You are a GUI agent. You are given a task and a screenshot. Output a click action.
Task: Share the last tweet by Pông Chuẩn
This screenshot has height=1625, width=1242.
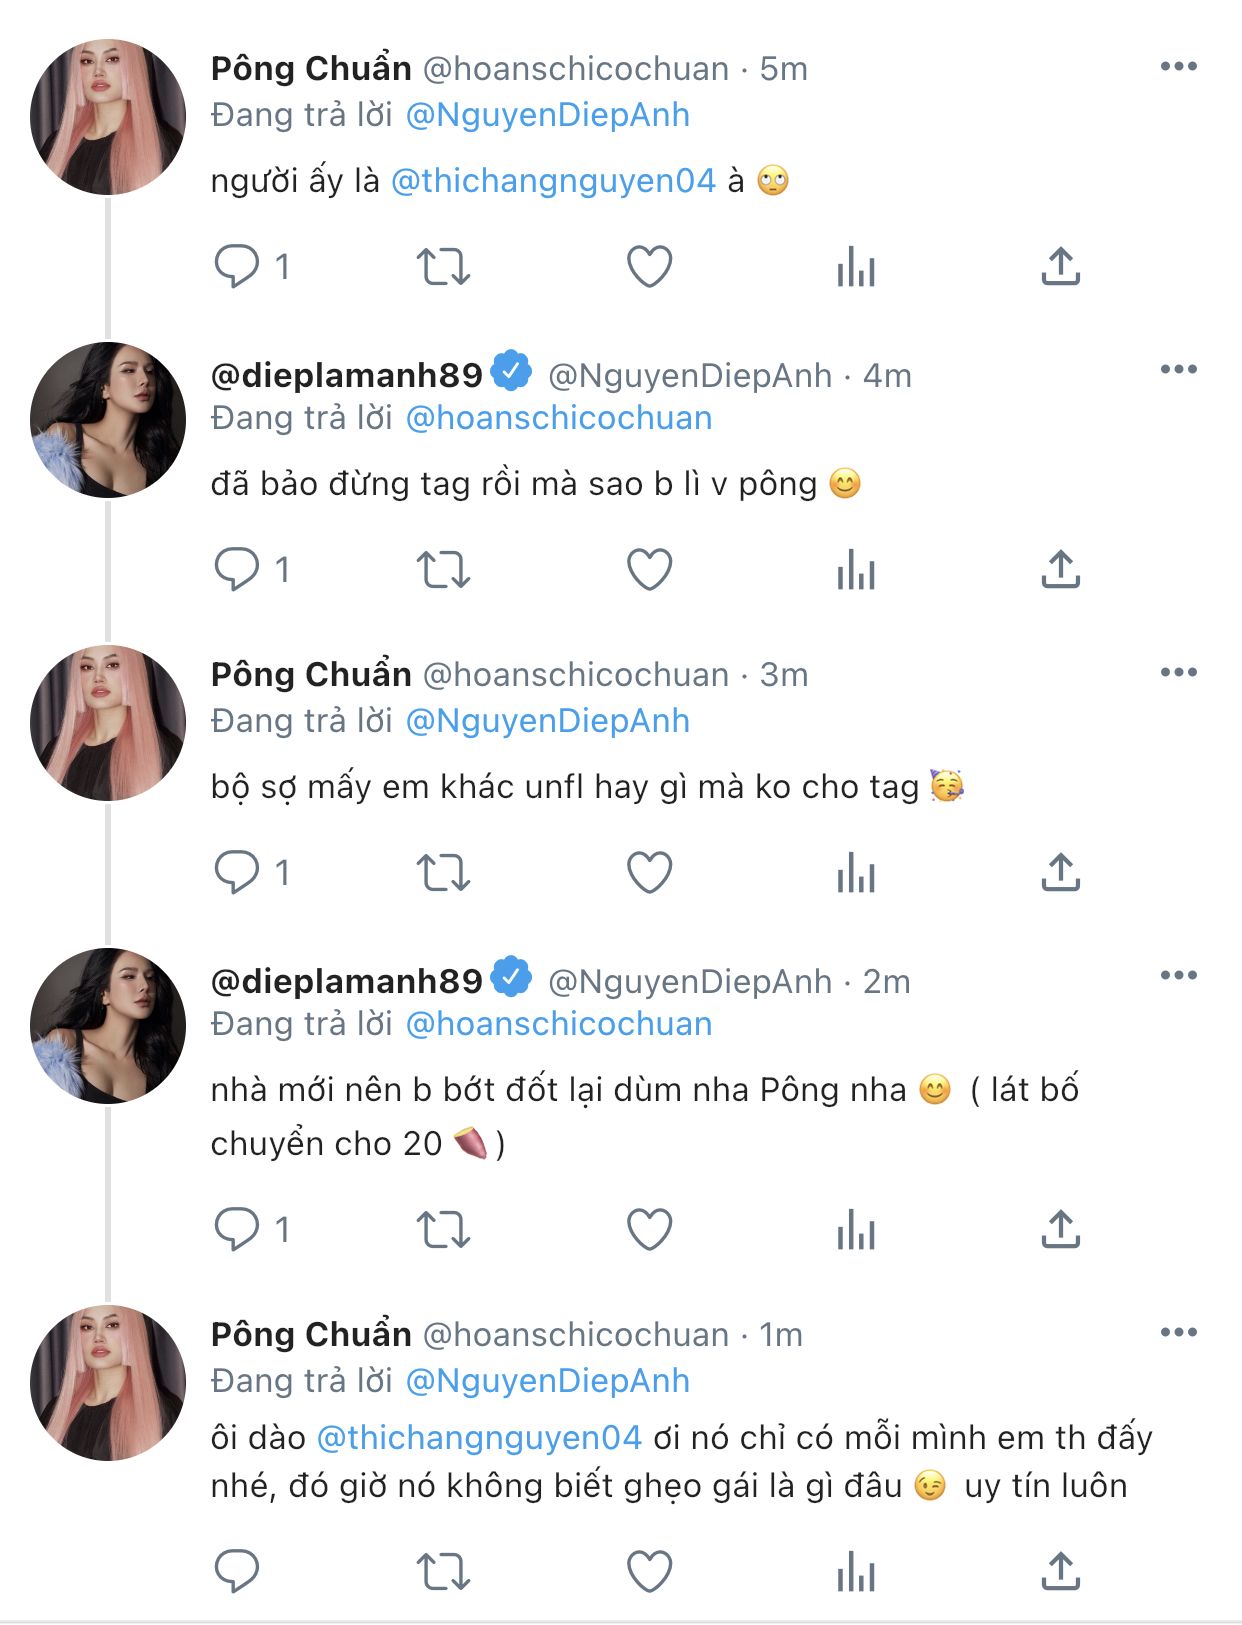(x=1061, y=1571)
